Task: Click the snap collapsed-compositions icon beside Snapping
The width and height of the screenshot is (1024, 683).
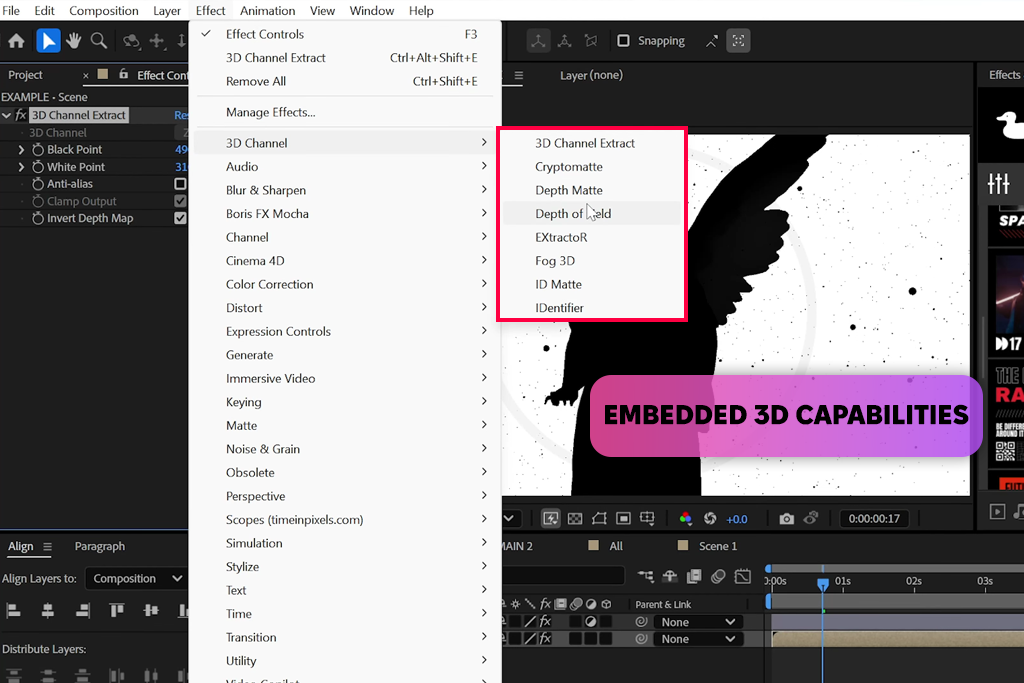Action: [x=739, y=40]
